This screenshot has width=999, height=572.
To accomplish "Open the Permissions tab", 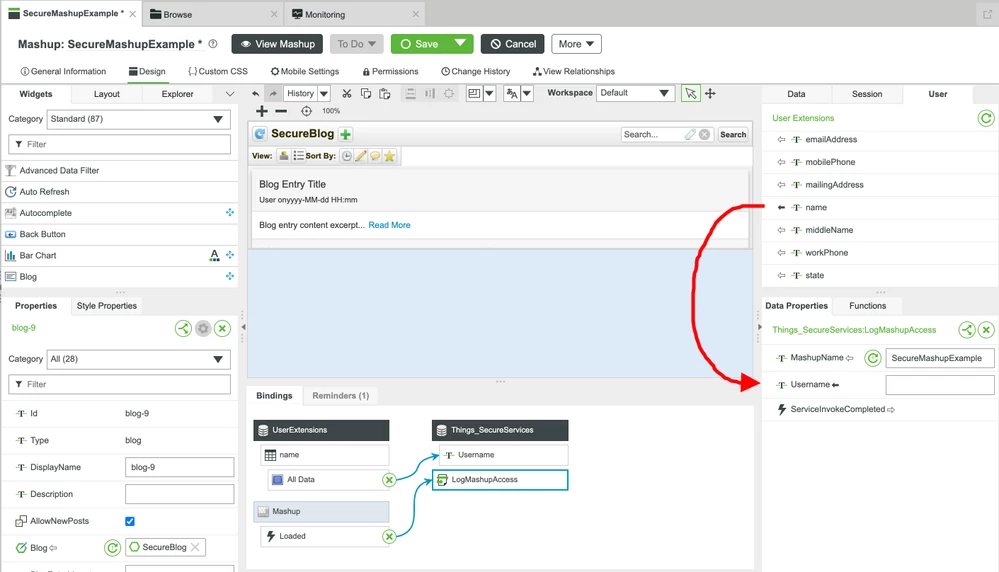I will point(391,71).
